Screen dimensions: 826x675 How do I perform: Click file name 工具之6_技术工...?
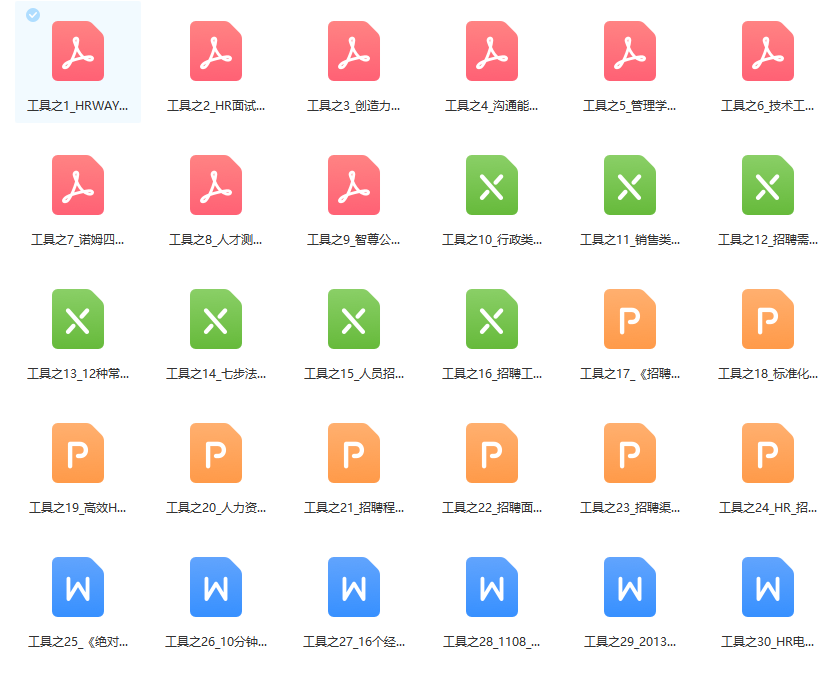click(x=768, y=106)
